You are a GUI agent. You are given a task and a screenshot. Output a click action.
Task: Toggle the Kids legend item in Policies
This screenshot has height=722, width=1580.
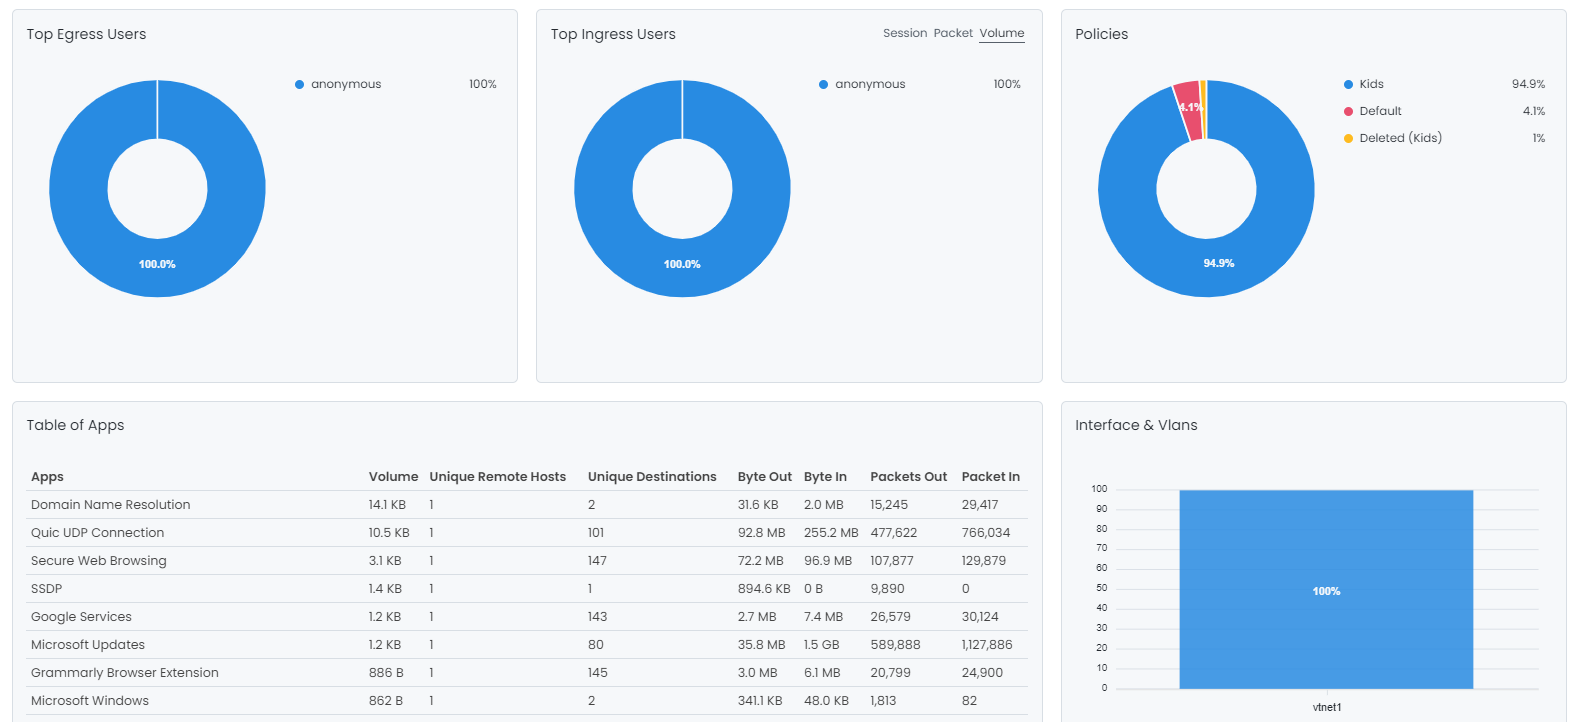(x=1371, y=84)
